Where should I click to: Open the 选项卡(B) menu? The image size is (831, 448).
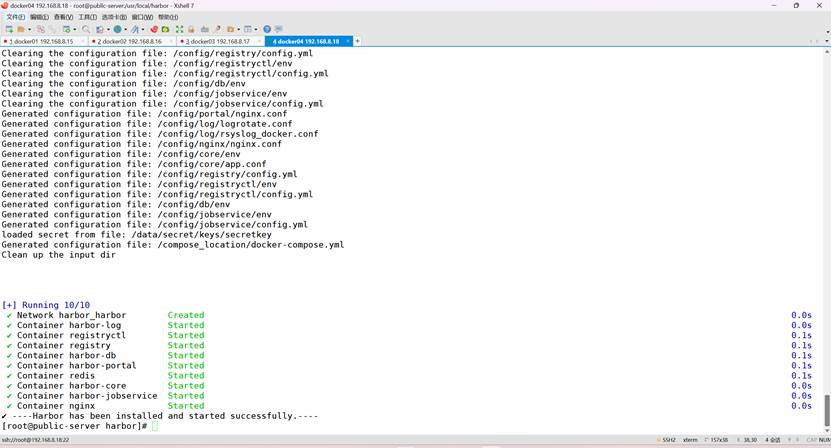tap(114, 17)
